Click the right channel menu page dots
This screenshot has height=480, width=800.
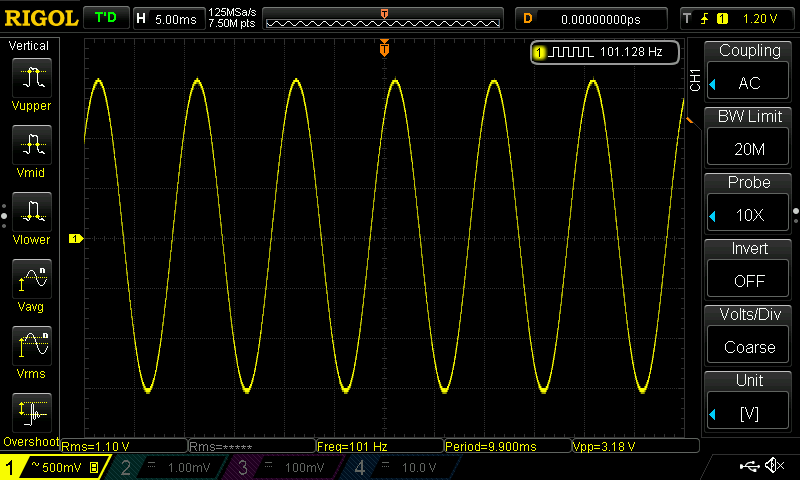coord(796,216)
